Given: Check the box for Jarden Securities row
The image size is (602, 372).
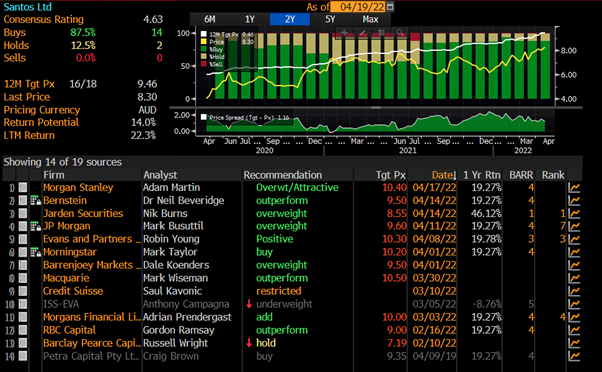Looking at the screenshot, I should [x=23, y=213].
